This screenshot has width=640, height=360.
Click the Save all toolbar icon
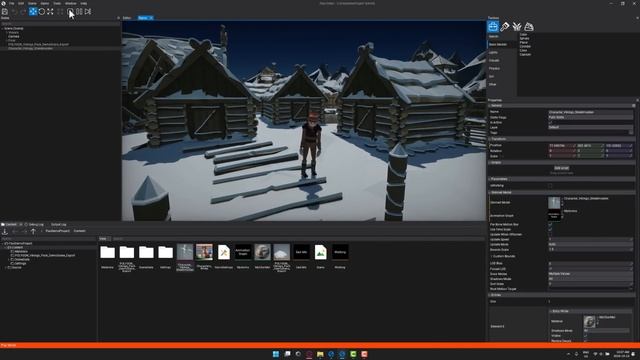[5, 12]
